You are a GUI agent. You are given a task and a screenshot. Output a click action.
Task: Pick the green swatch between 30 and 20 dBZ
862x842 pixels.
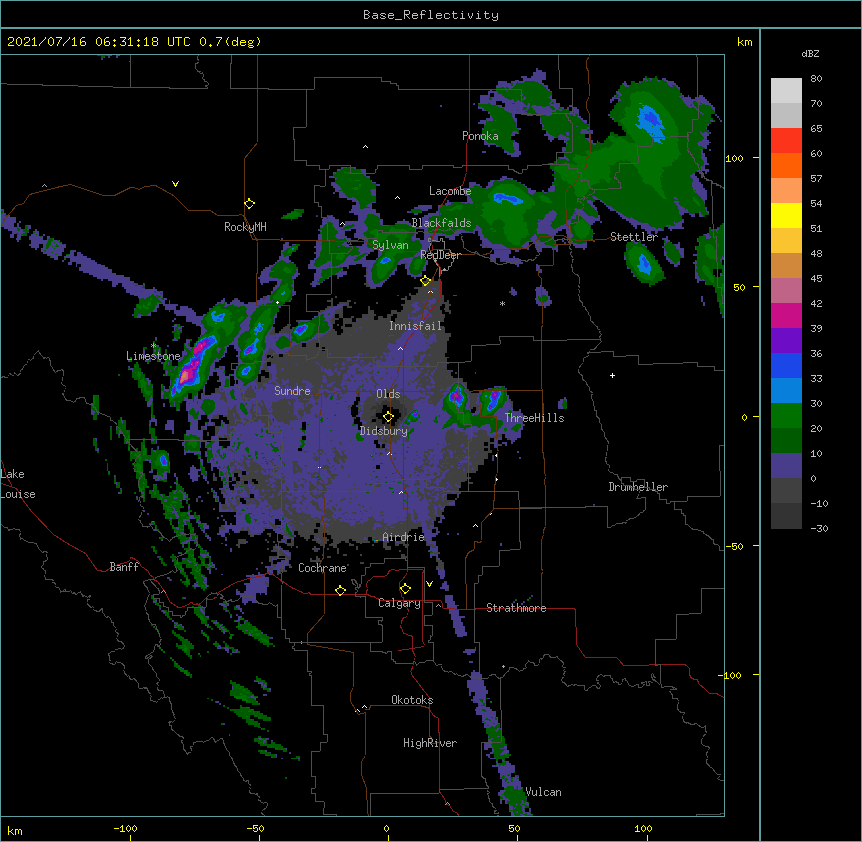coord(786,416)
